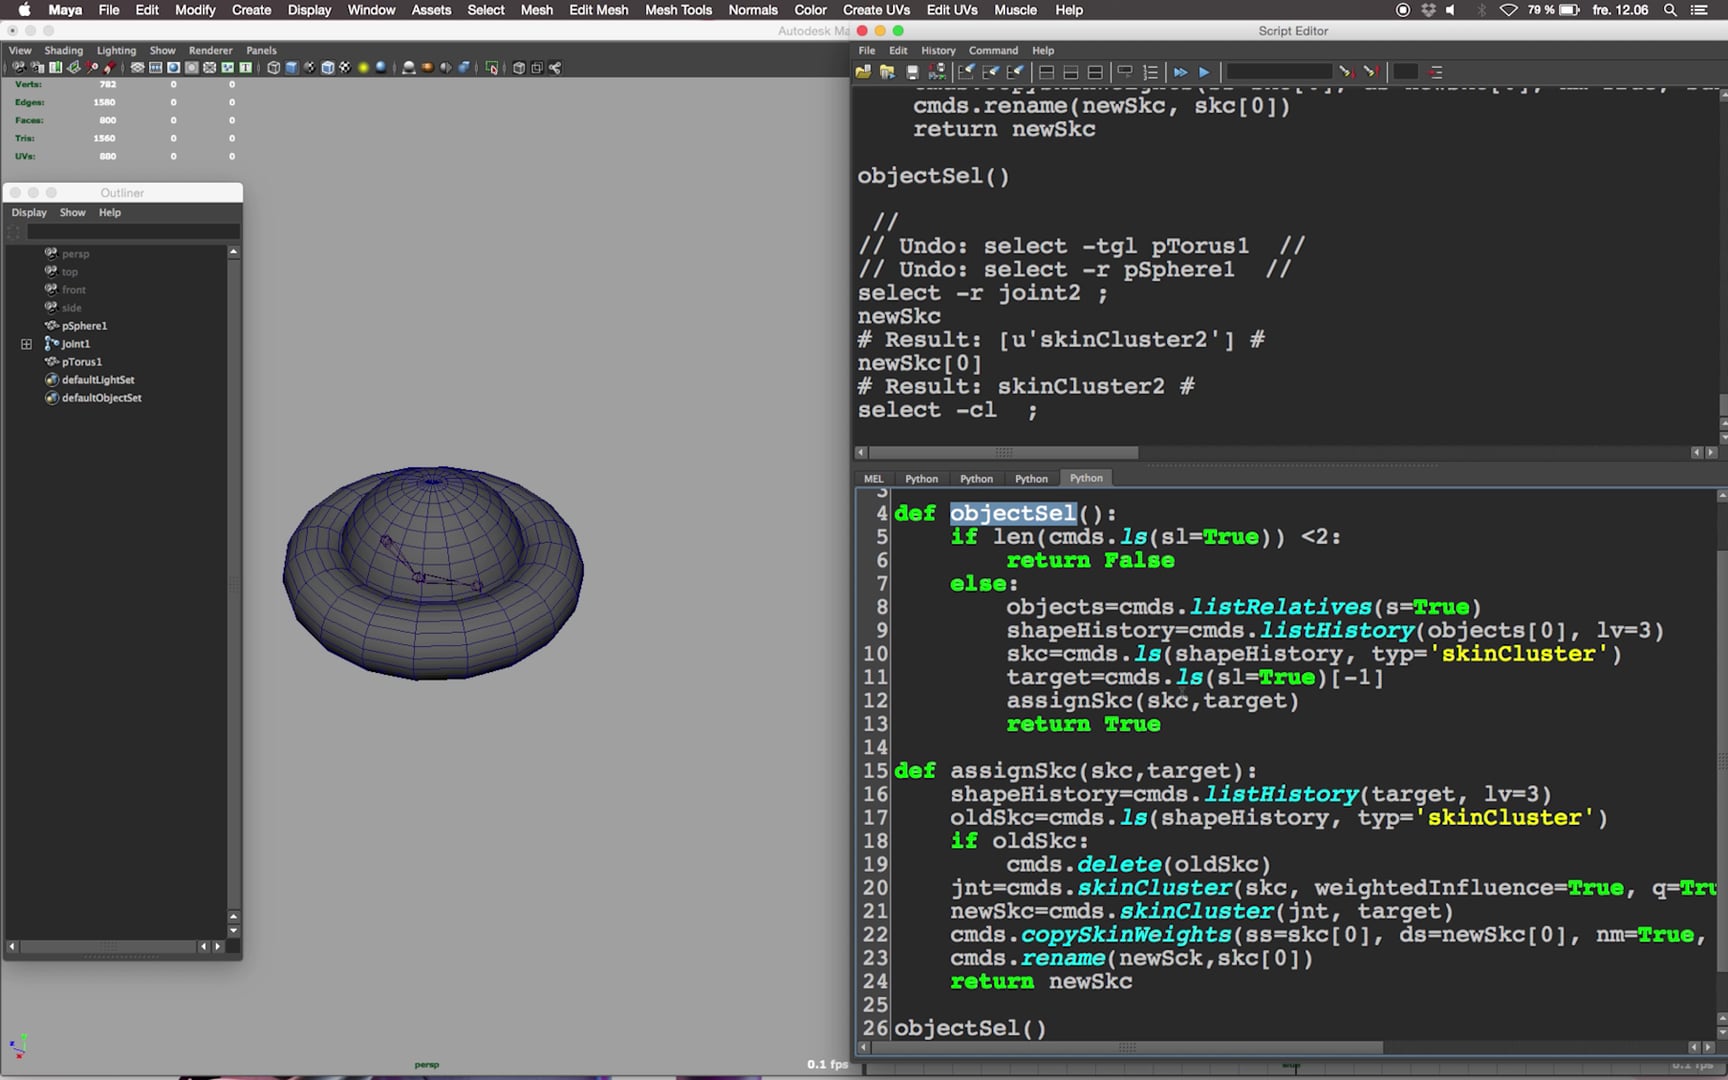Expand the joint1 hierarchy in Outliner

(26, 343)
